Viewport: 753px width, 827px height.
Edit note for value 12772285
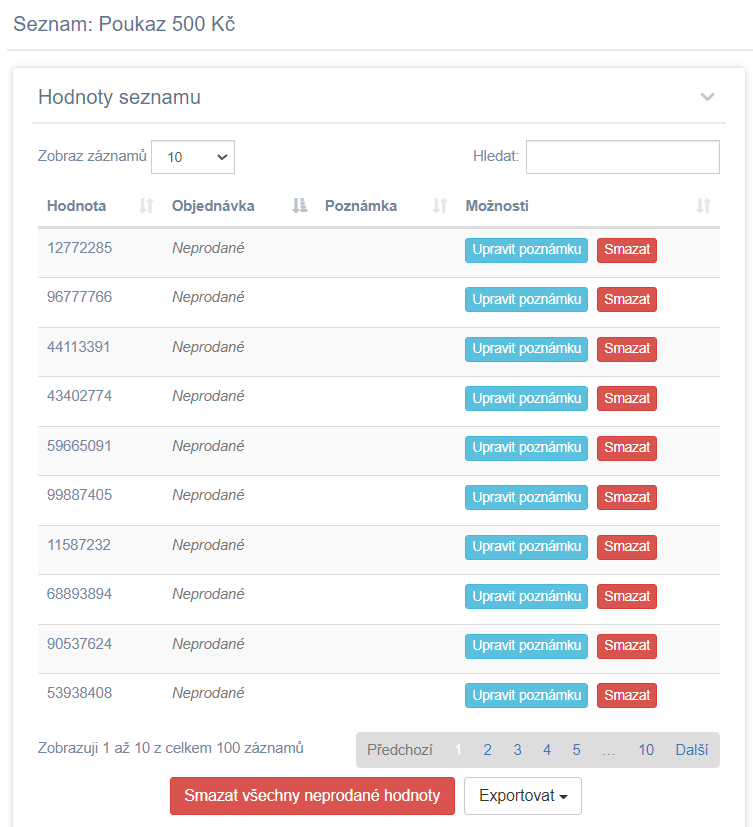526,250
